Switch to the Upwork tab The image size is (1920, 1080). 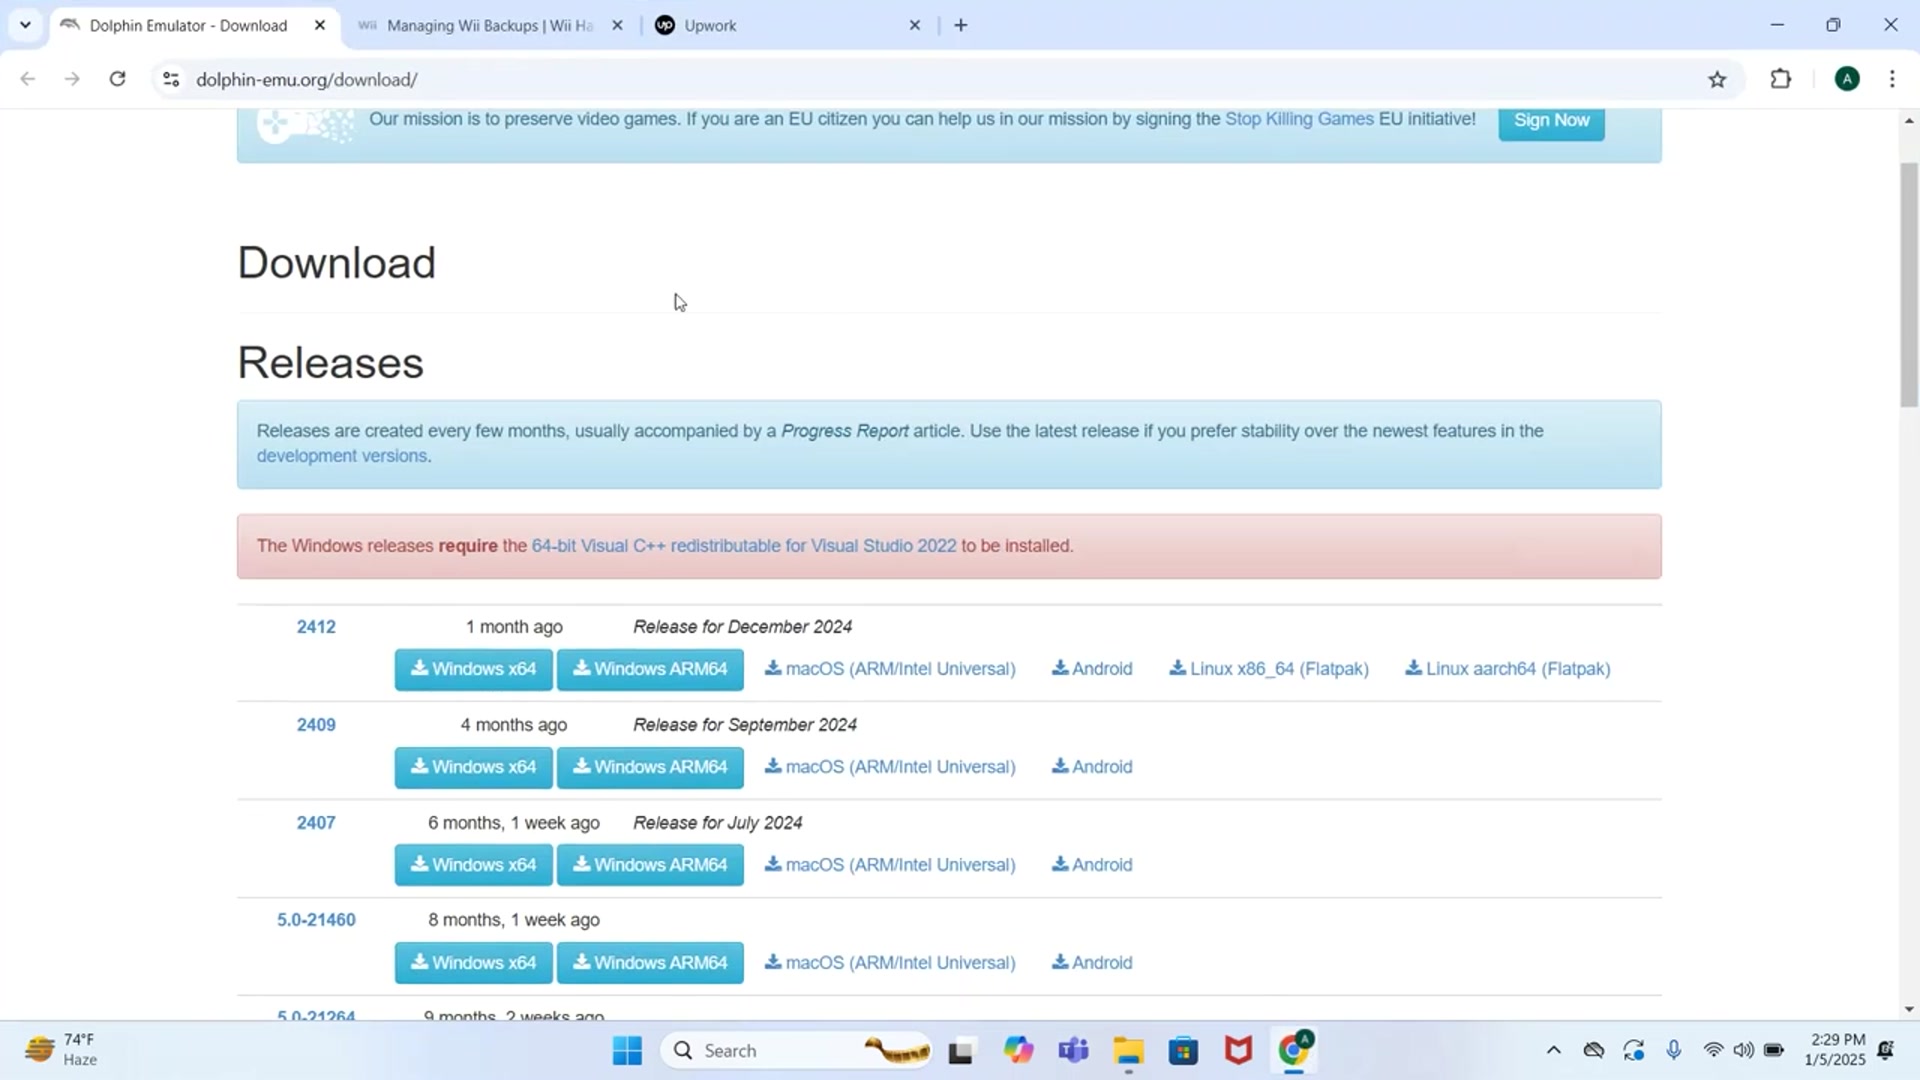[789, 25]
